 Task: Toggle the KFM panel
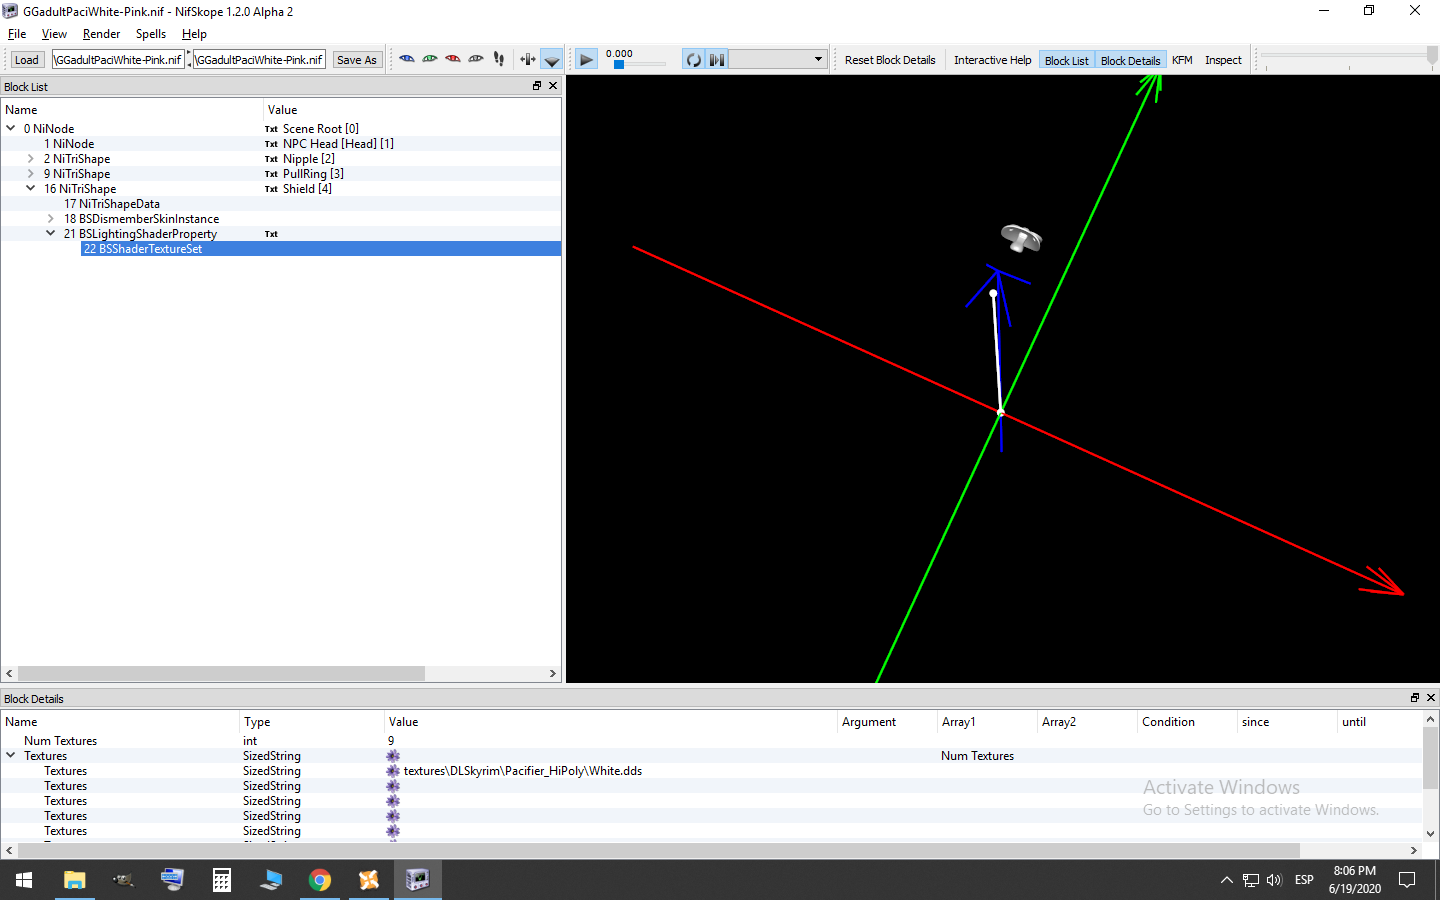1182,60
